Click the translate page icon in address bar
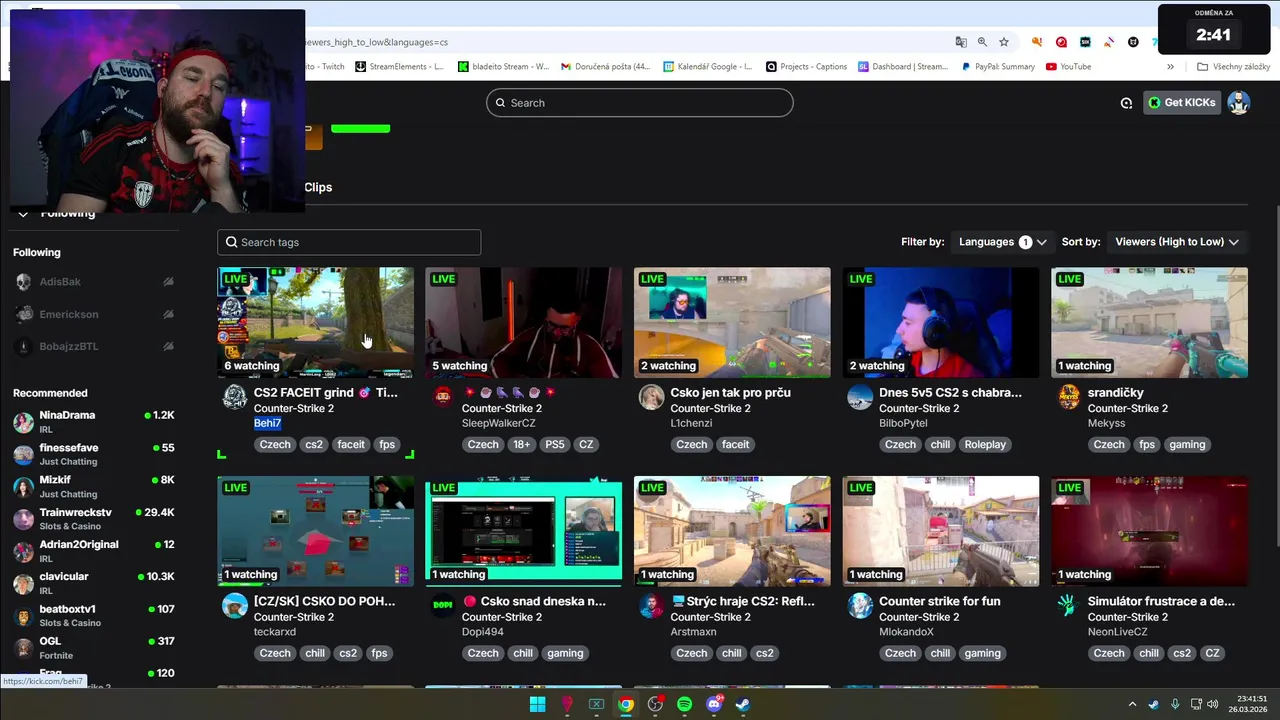The height and width of the screenshot is (720, 1280). [961, 42]
